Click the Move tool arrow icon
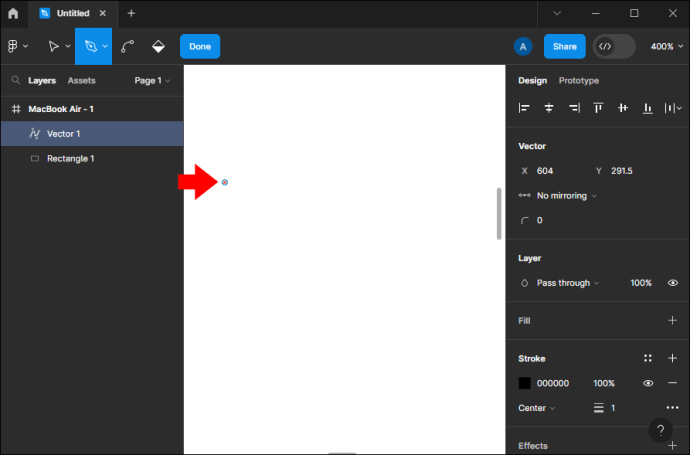 (x=54, y=46)
